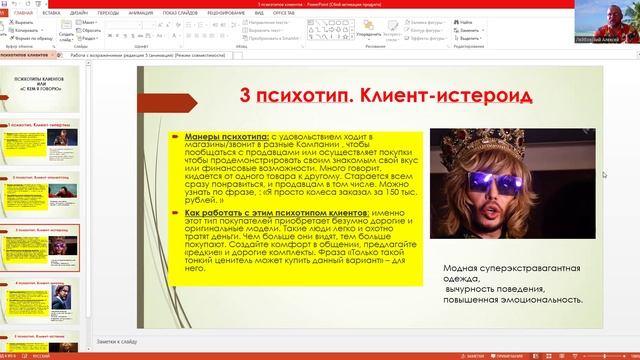This screenshot has width=640, height=360.
Task: Switch to Вид ribbon tab
Action: point(259,13)
